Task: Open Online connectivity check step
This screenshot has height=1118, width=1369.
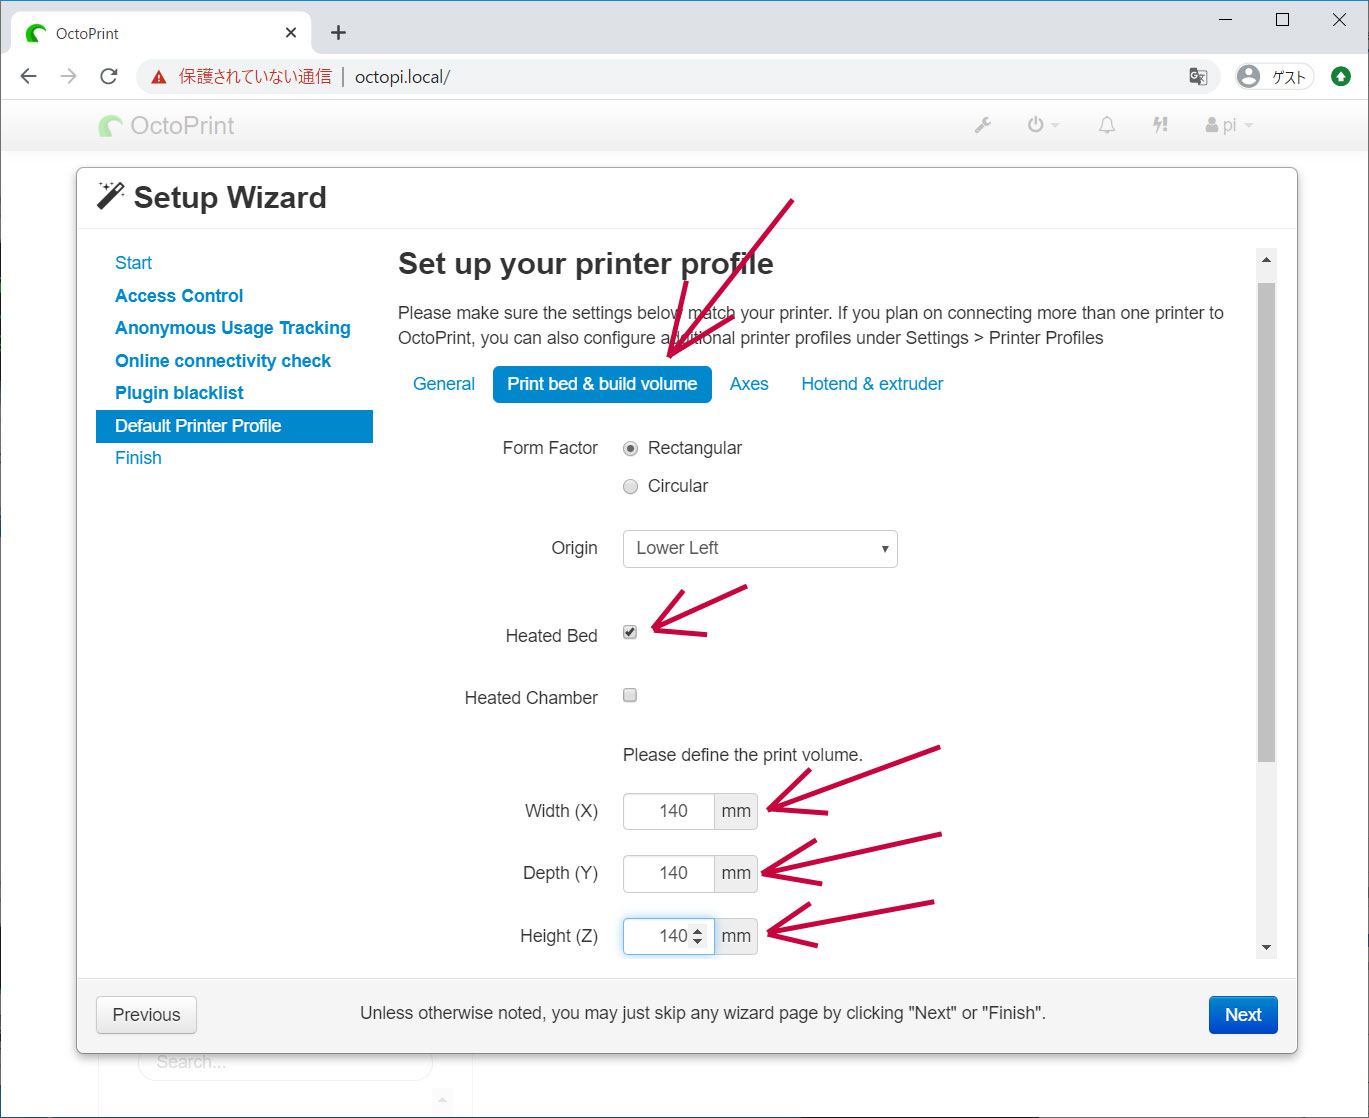Action: point(223,361)
